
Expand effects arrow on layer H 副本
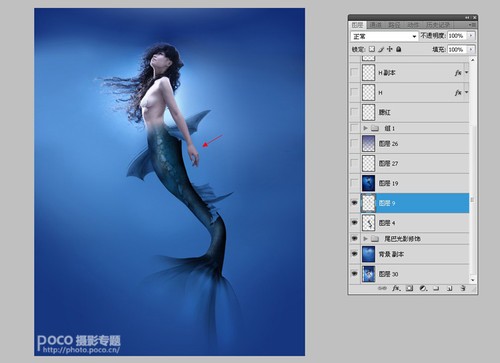(466, 72)
